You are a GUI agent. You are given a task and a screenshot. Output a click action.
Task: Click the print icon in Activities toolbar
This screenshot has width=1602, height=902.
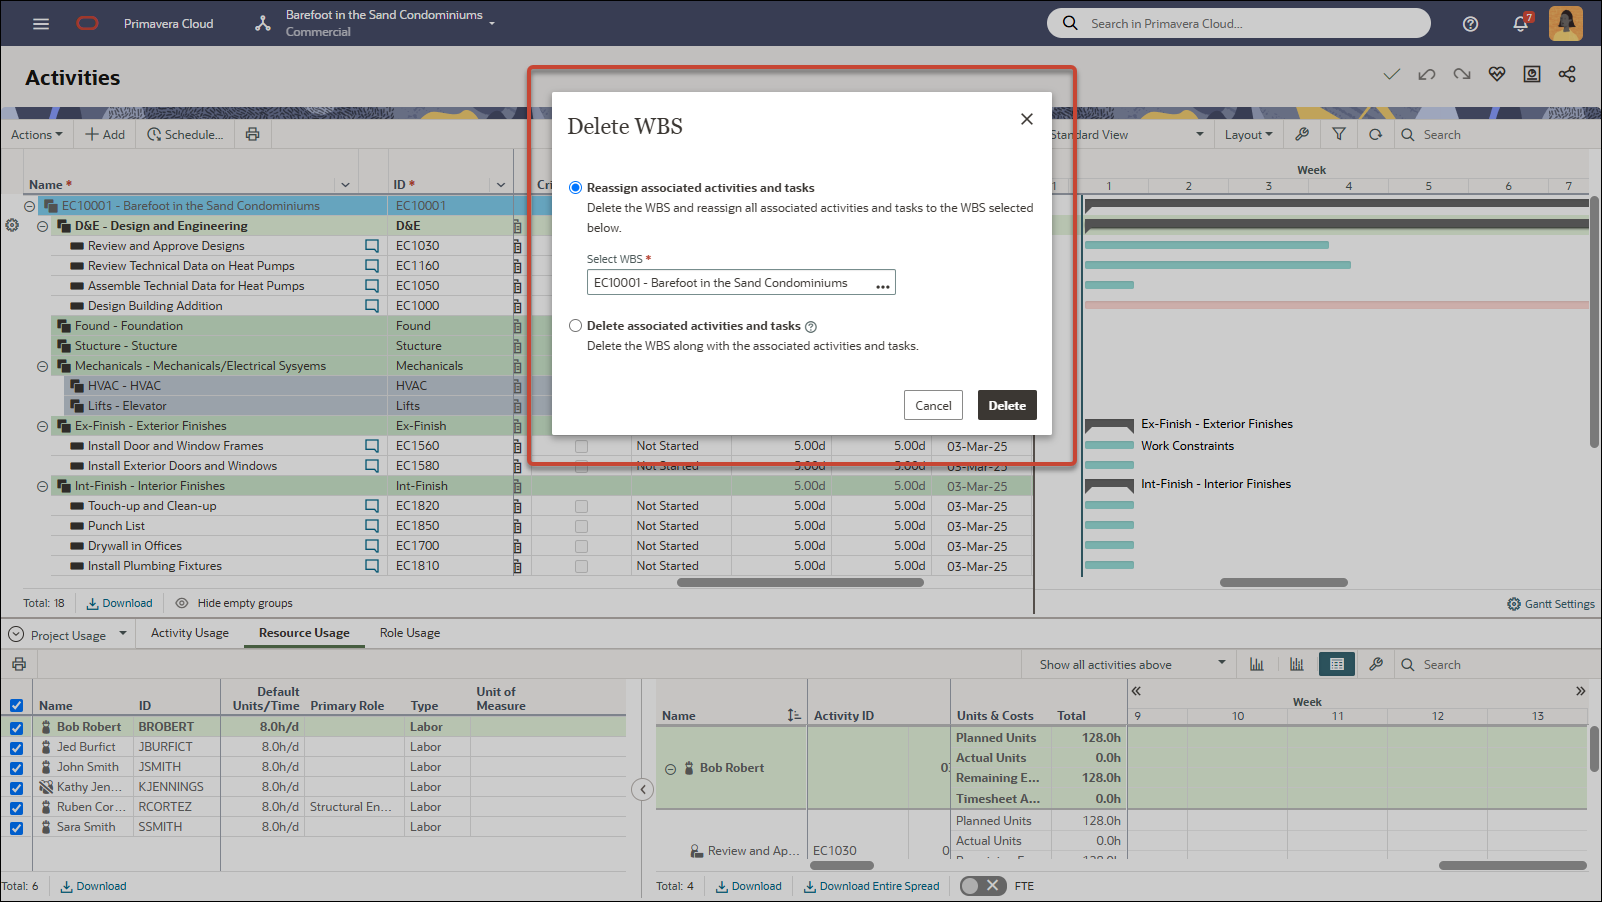(252, 134)
